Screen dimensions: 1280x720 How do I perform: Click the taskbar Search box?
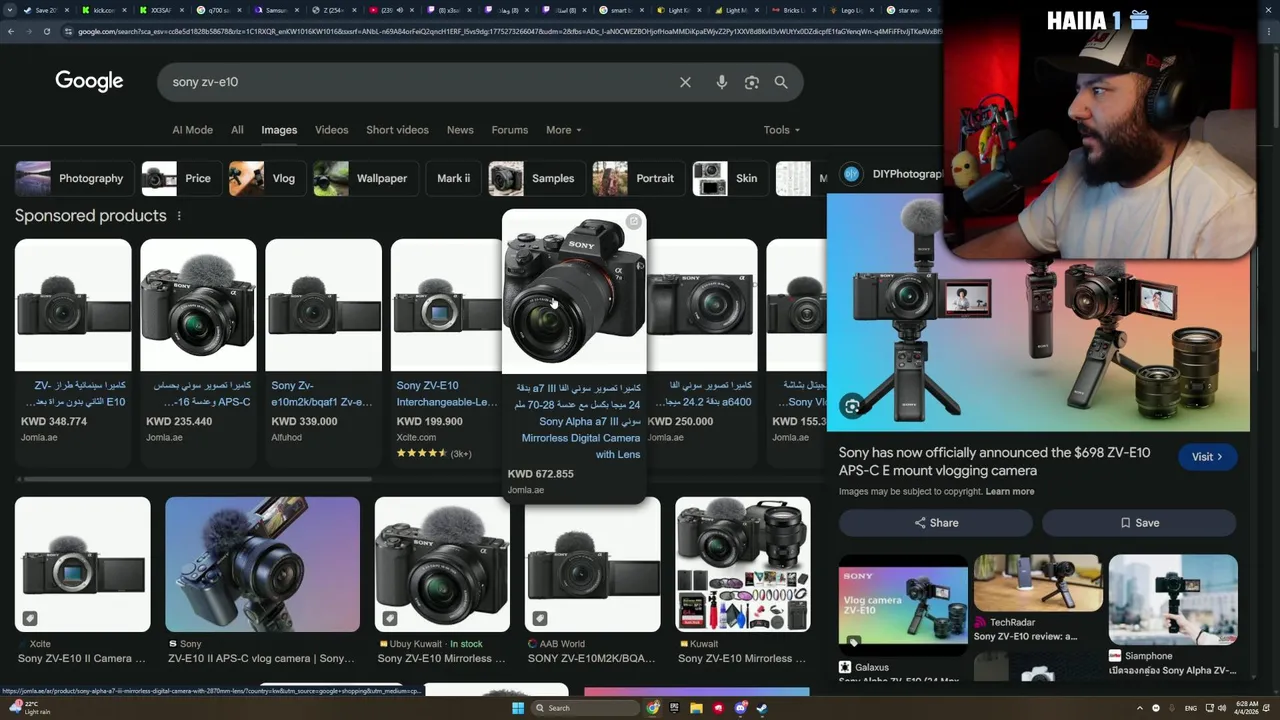point(585,708)
